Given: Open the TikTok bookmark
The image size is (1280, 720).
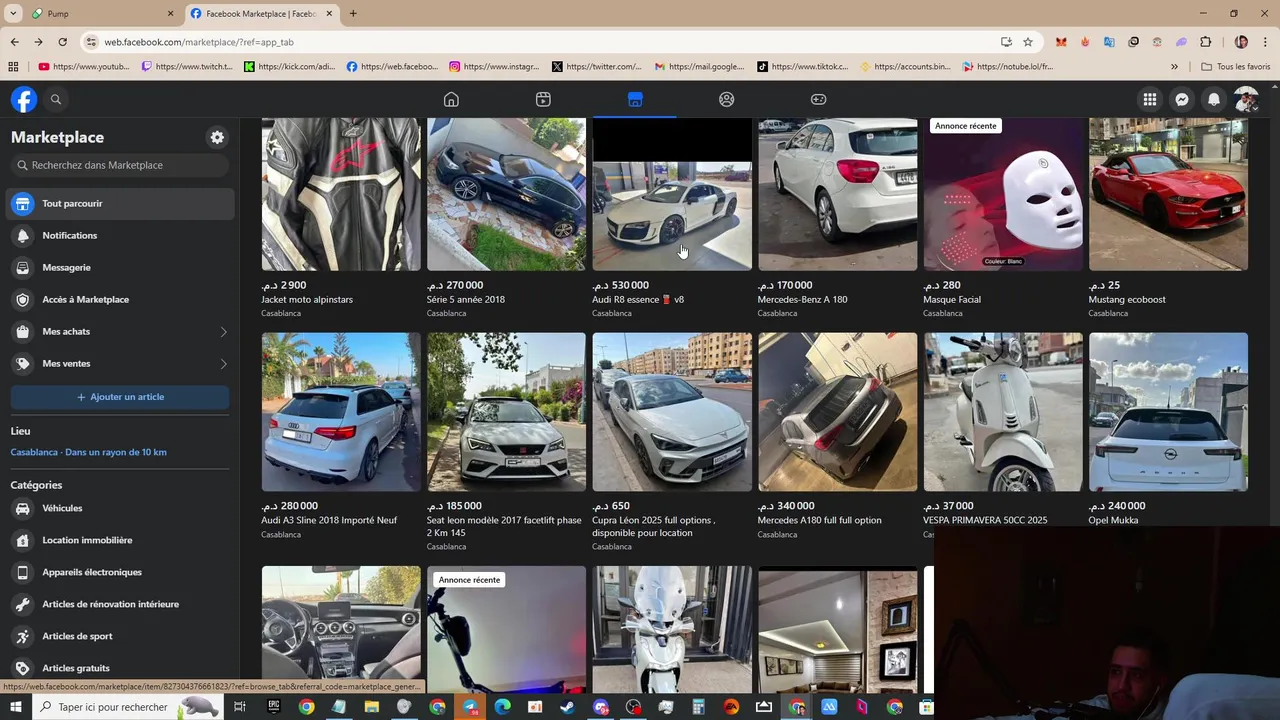Looking at the screenshot, I should click(803, 67).
